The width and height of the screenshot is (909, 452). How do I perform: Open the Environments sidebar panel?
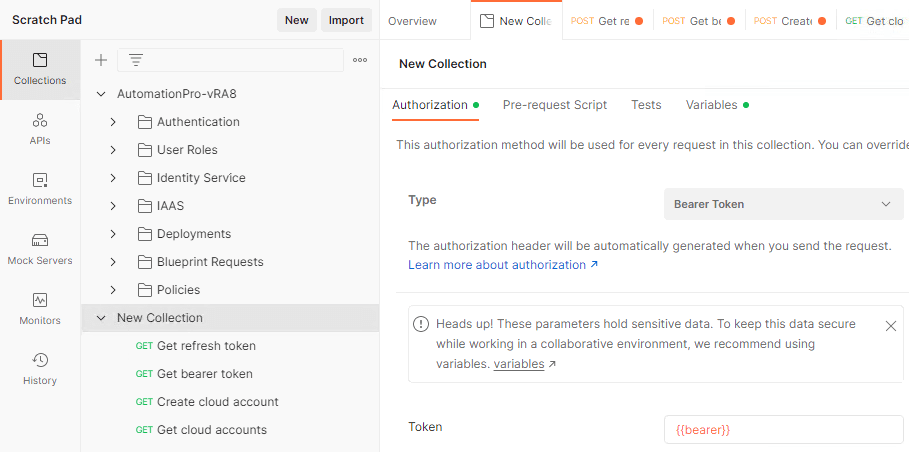coord(40,189)
